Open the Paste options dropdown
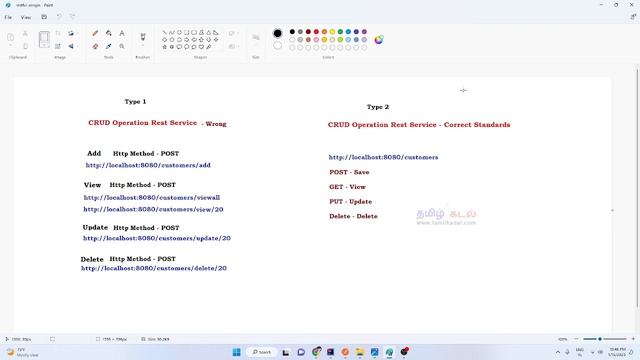Image resolution: width=640 pixels, height=360 pixels. click(x=11, y=46)
